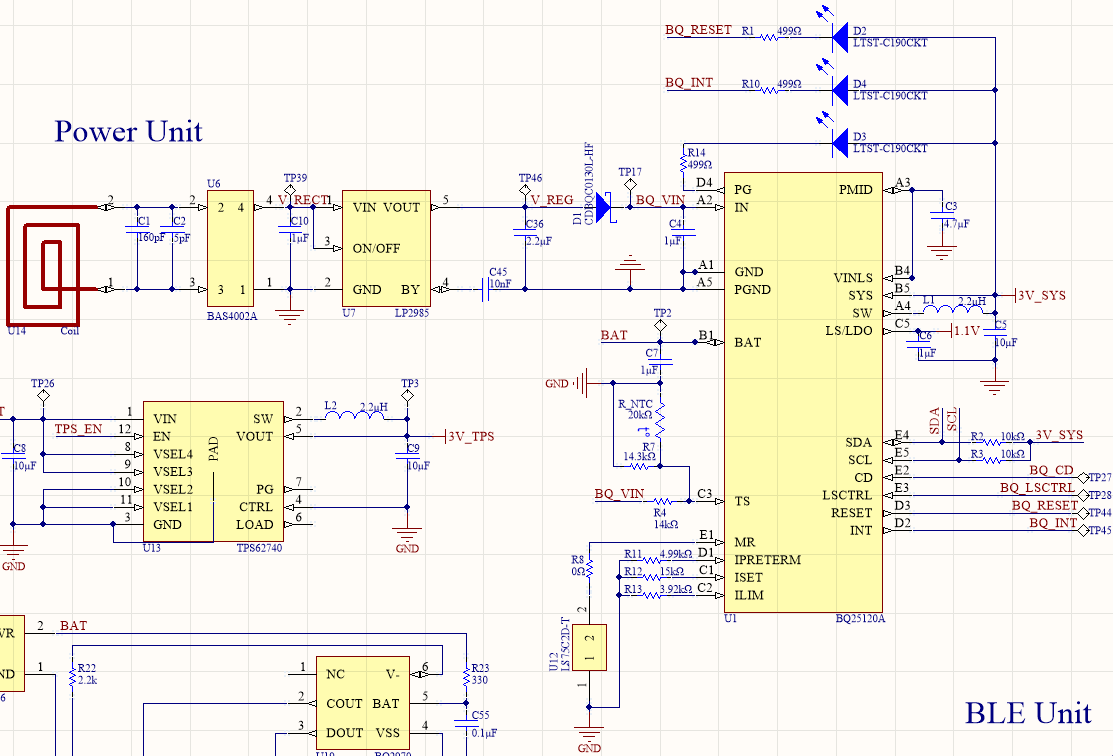Select resistor R1 499Ω
The image size is (1113, 756).
[x=769, y=37]
